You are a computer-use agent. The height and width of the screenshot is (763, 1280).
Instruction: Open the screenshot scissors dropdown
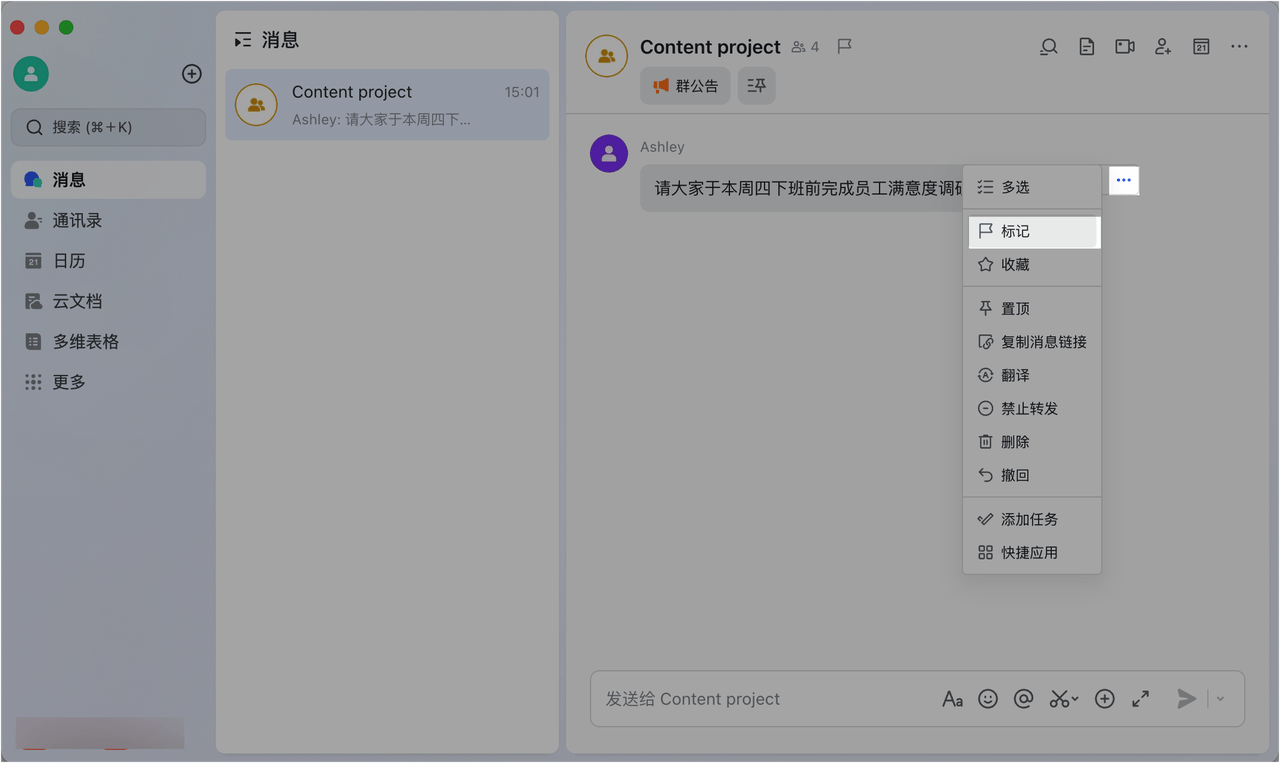[1063, 699]
